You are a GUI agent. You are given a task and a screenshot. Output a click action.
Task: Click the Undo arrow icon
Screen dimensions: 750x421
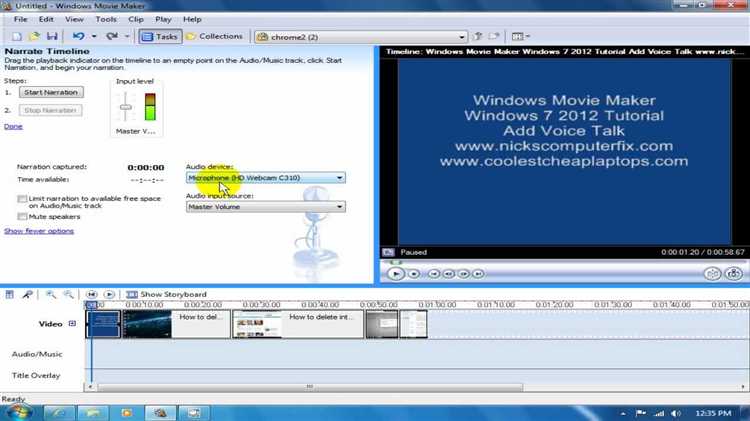pyautogui.click(x=78, y=36)
